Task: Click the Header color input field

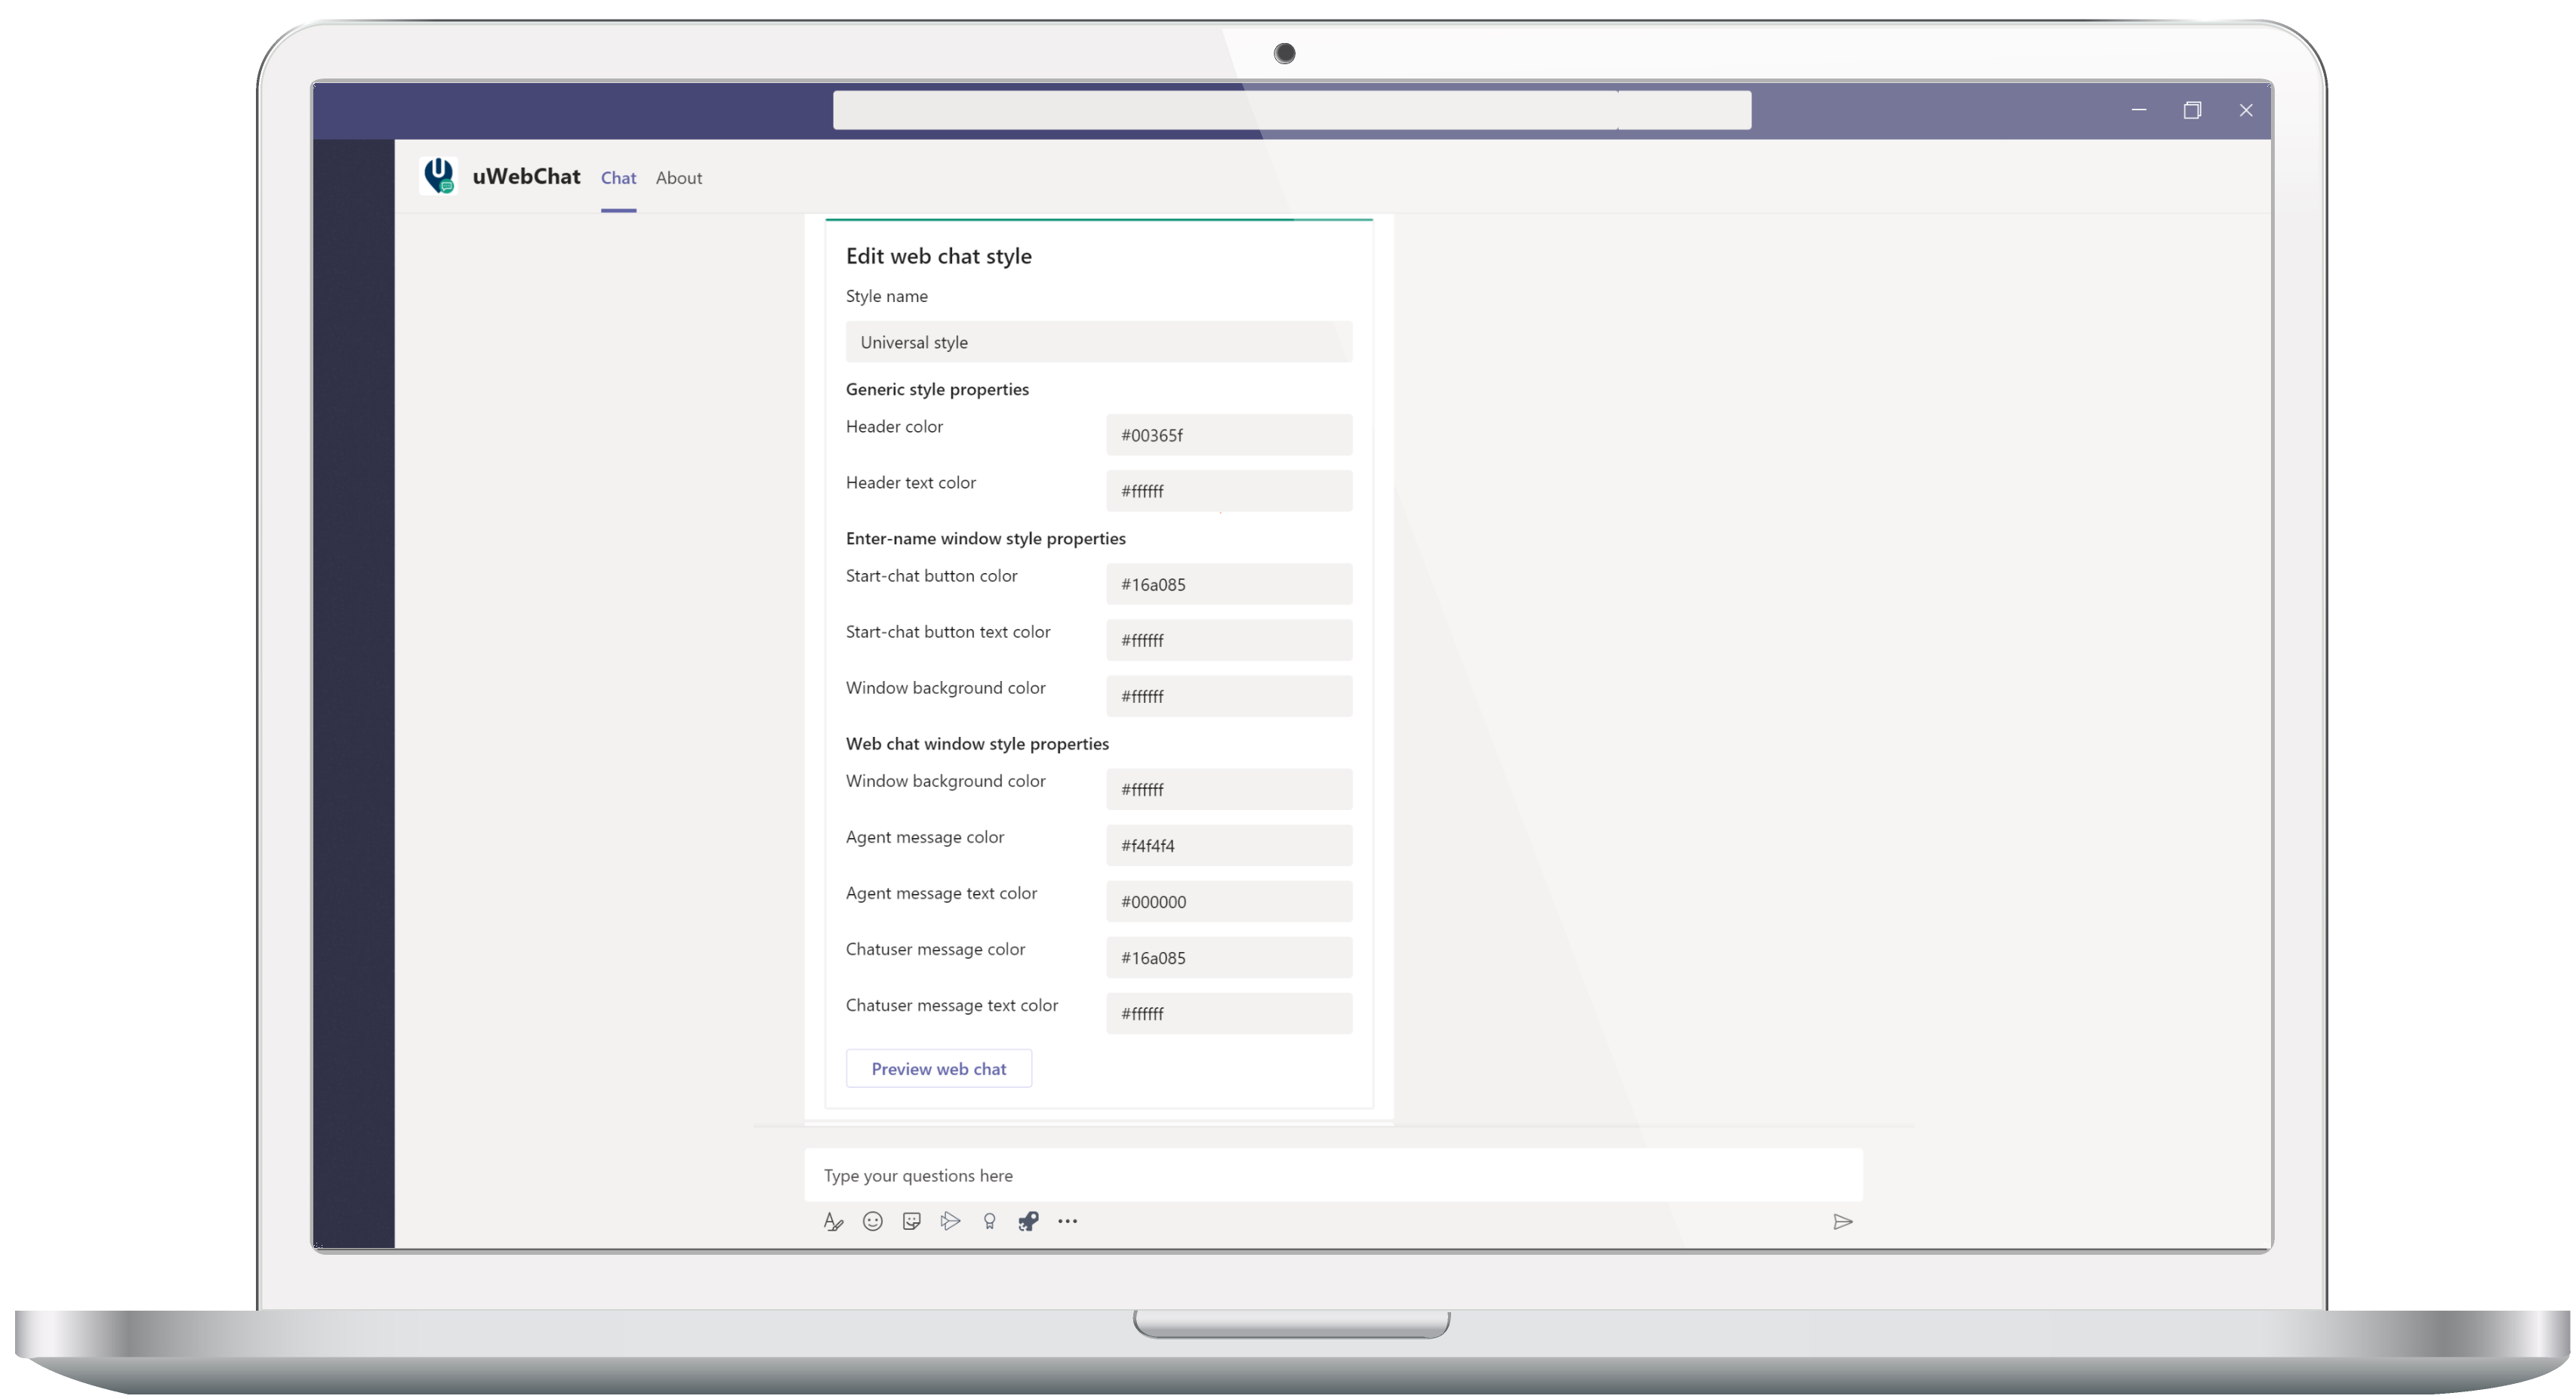Action: [1228, 434]
